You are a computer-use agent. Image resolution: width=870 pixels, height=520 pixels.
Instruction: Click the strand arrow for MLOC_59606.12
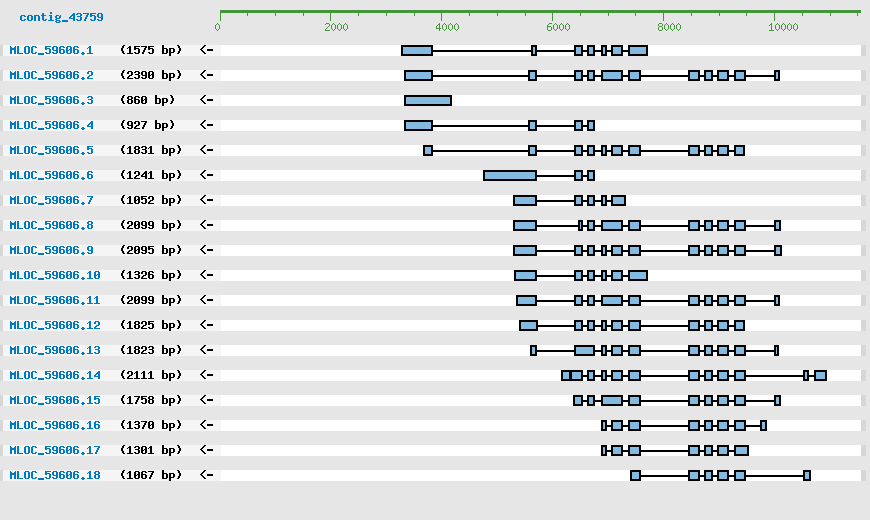pyautogui.click(x=206, y=325)
